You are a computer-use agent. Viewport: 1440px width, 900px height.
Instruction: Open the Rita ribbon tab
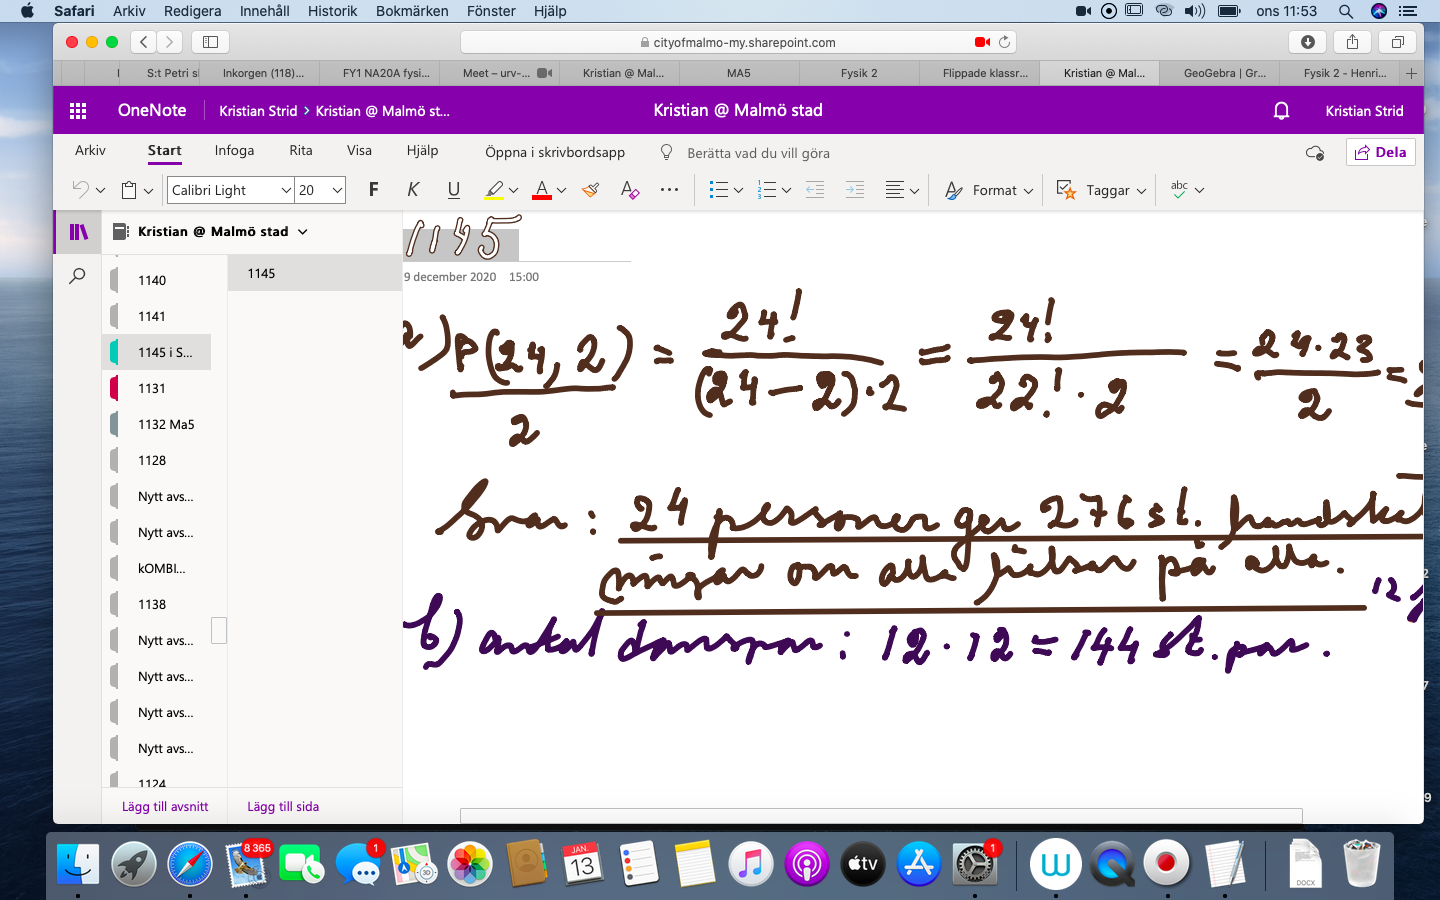(301, 151)
